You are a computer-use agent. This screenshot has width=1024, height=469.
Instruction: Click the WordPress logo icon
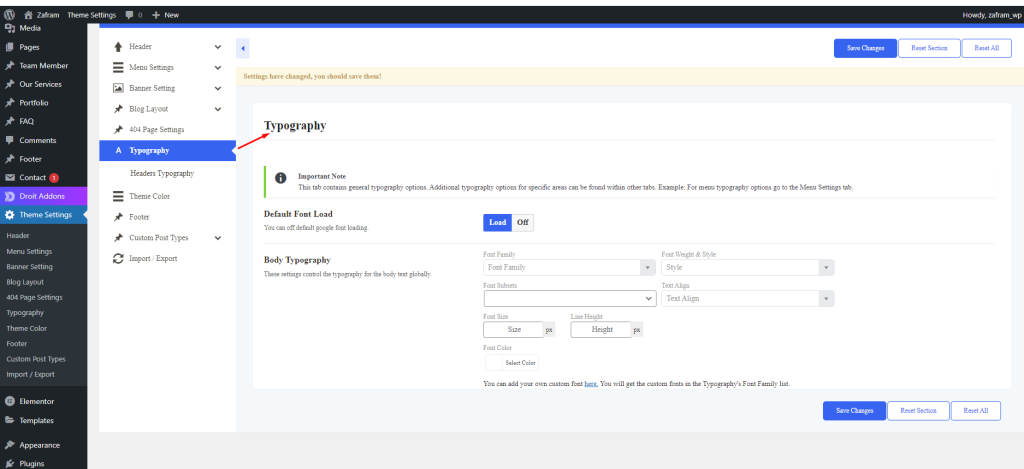(x=9, y=15)
